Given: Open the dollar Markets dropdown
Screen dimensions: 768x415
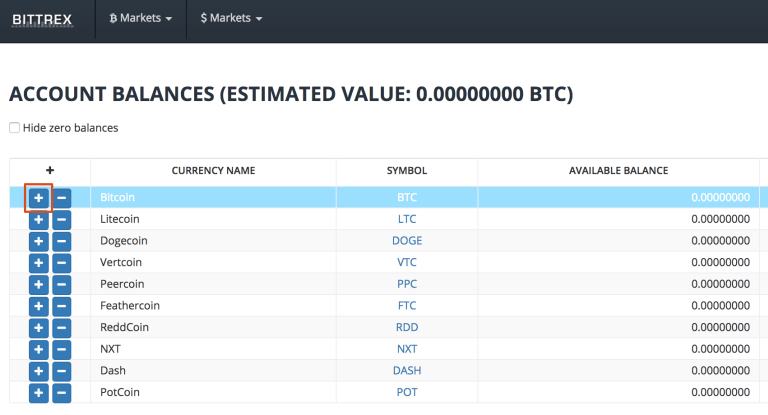Looking at the screenshot, I should click(x=231, y=18).
